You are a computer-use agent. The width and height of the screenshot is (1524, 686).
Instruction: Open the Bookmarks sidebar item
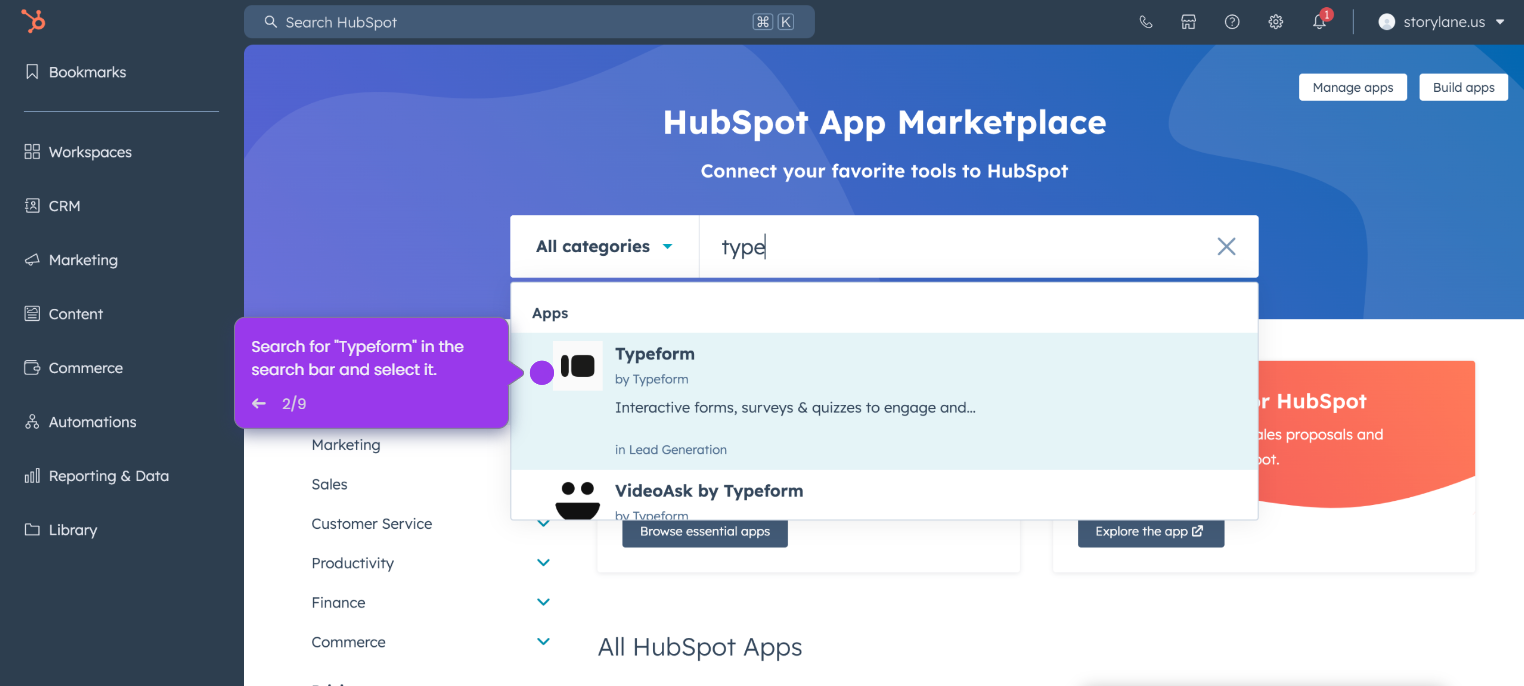[87, 71]
